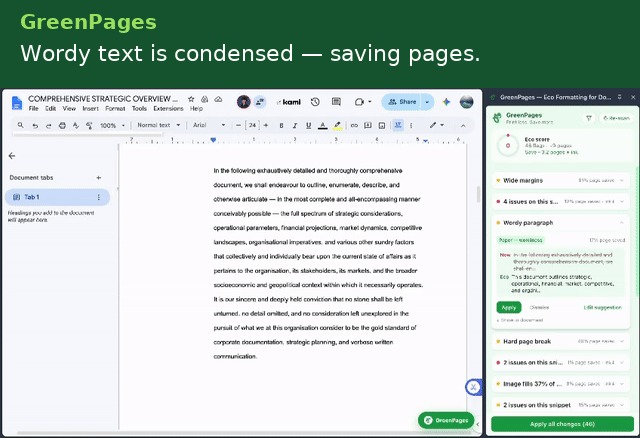640x438 pixels.
Task: Activate the paint format tool
Action: [x=89, y=126]
